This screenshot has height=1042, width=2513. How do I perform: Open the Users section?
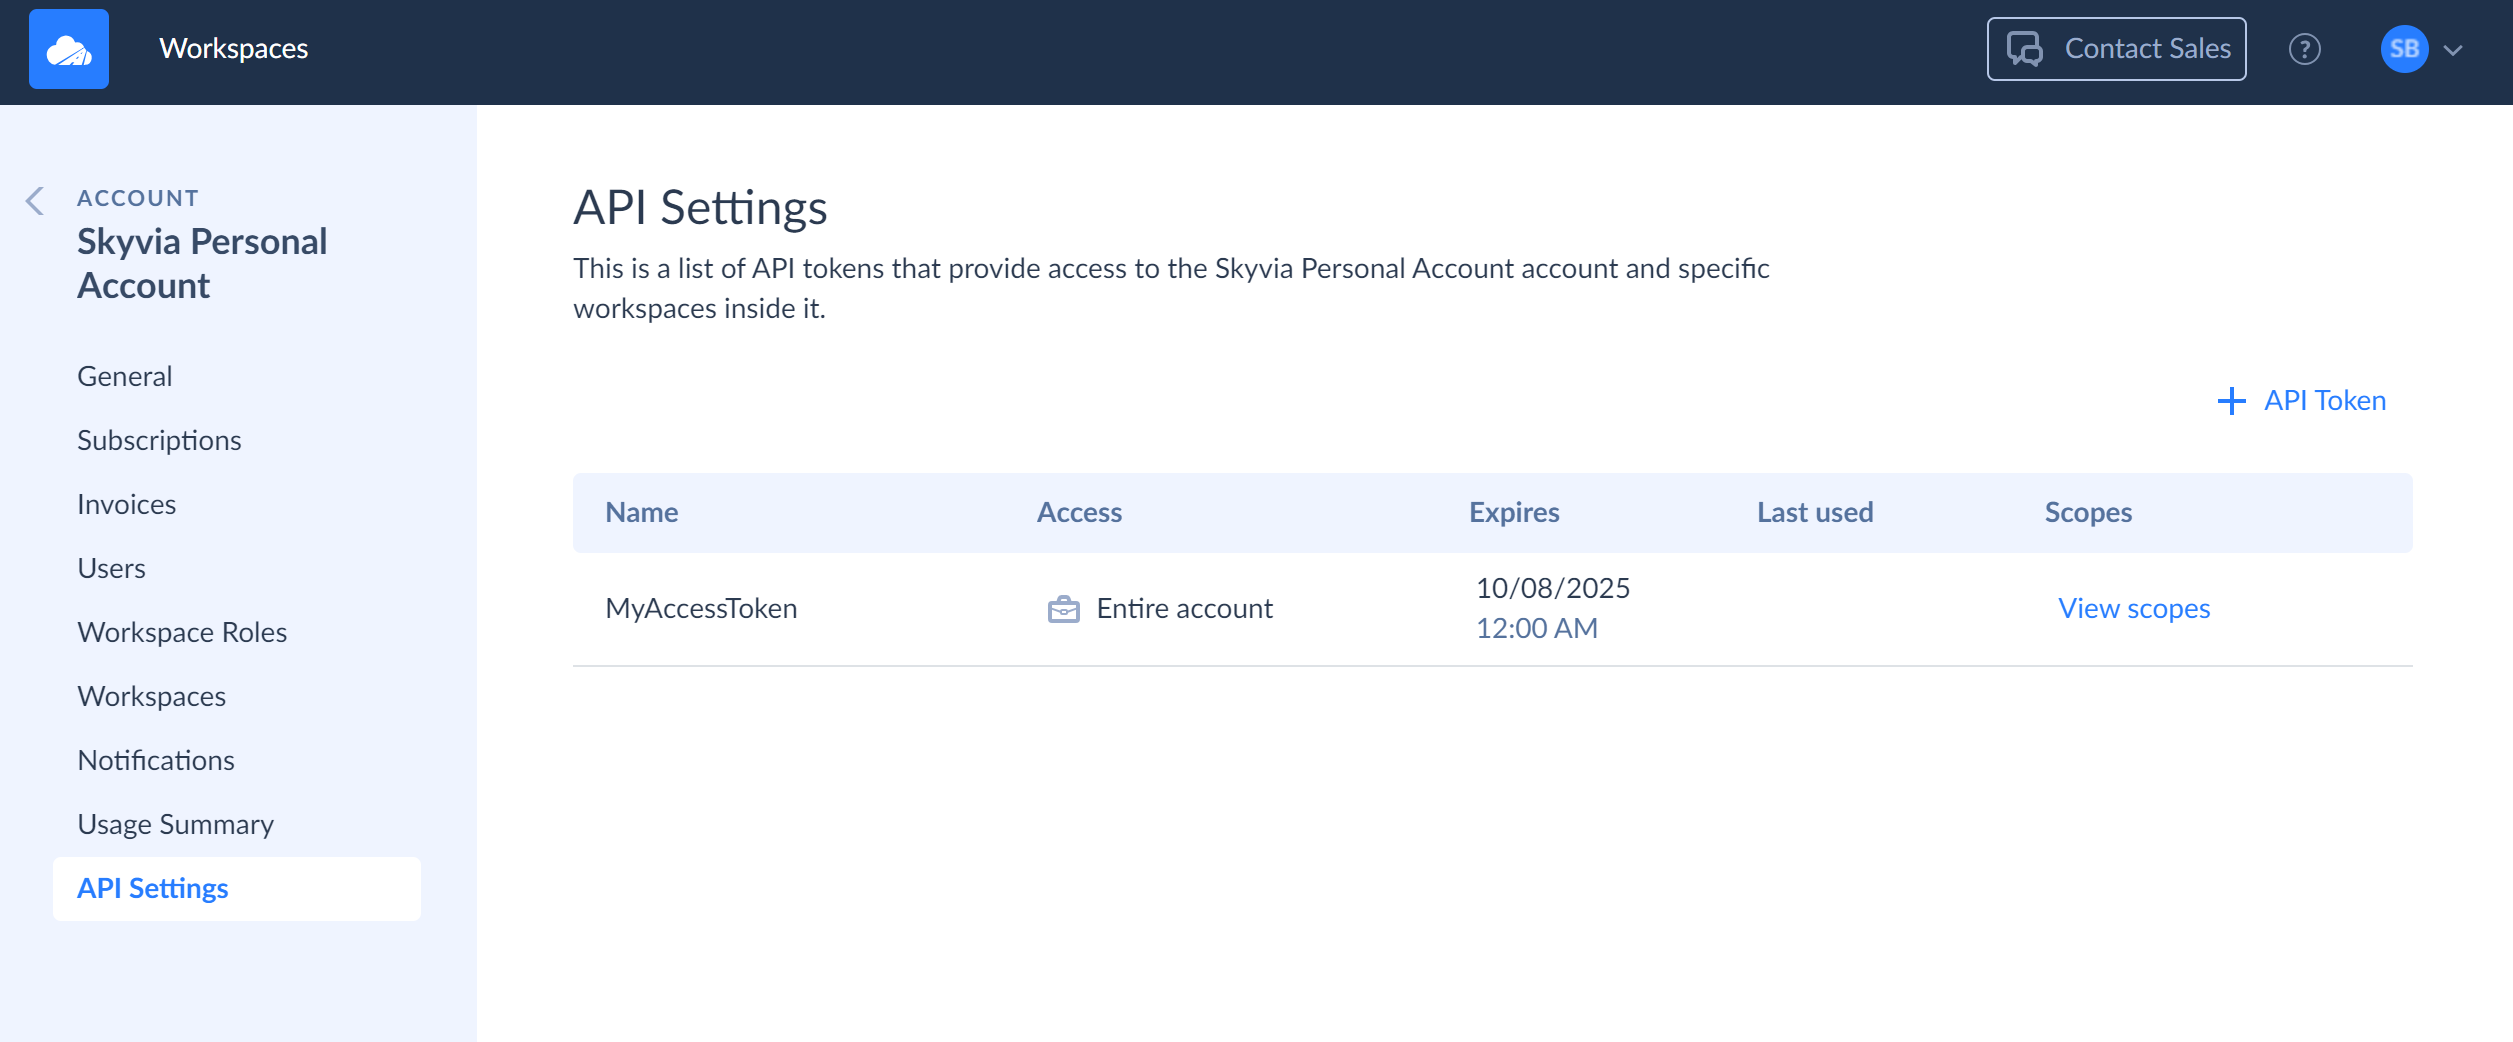(111, 568)
